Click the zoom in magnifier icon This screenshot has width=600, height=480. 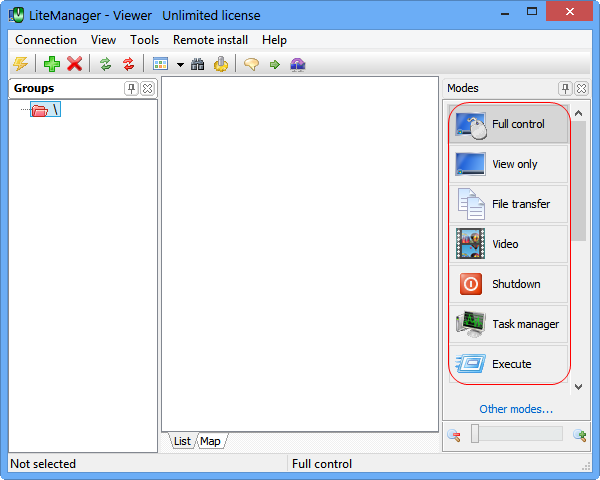pyautogui.click(x=579, y=434)
